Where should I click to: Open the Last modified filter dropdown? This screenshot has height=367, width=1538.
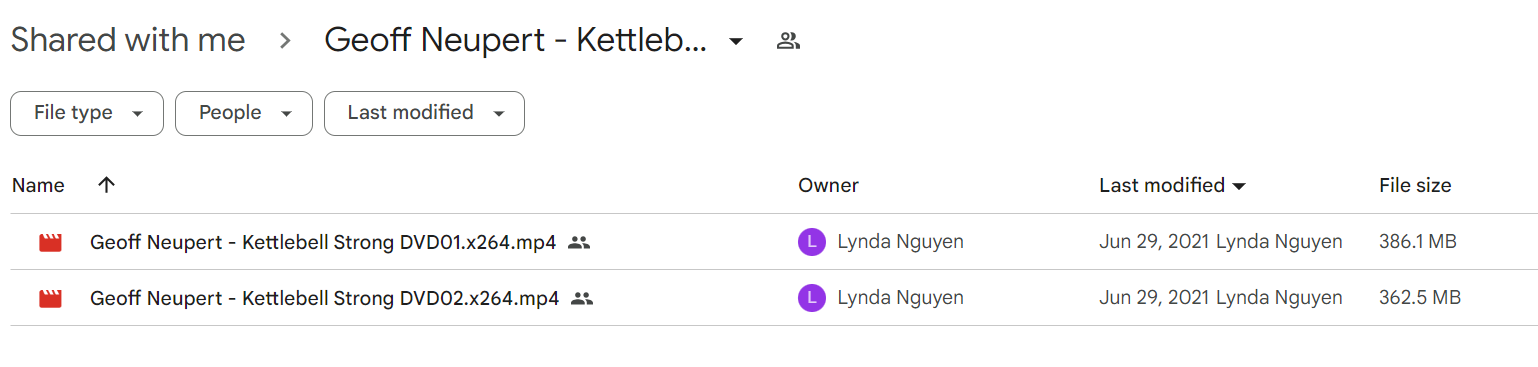point(424,113)
